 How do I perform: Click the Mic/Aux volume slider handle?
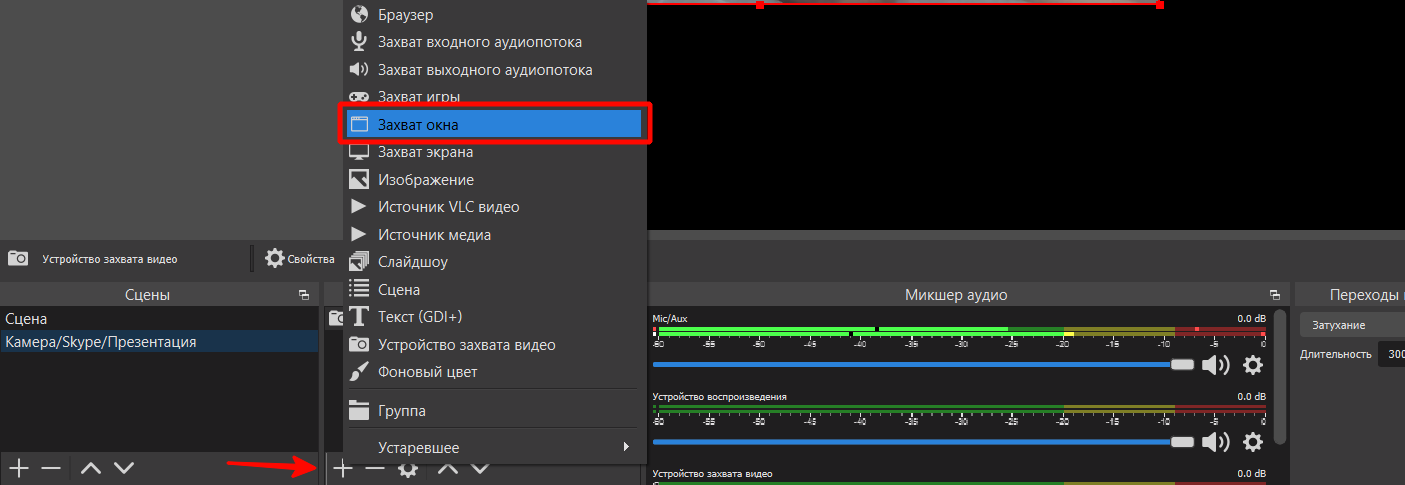click(x=1182, y=365)
